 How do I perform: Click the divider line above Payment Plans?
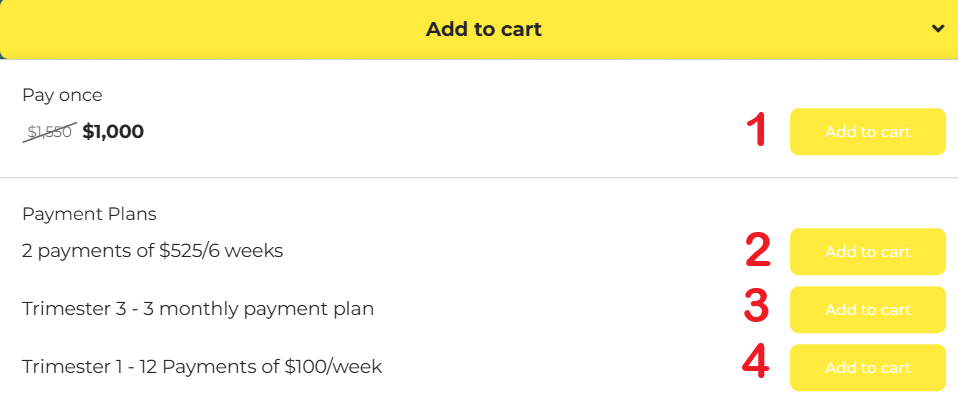point(479,178)
